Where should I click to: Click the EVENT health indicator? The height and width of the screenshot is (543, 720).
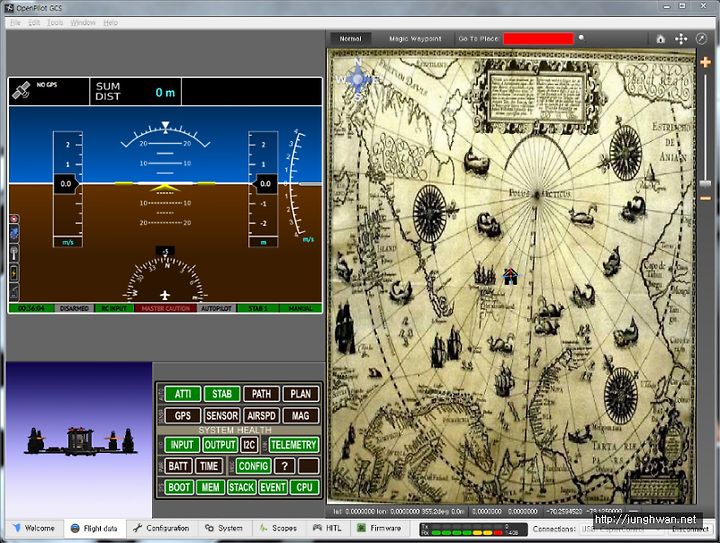(273, 487)
